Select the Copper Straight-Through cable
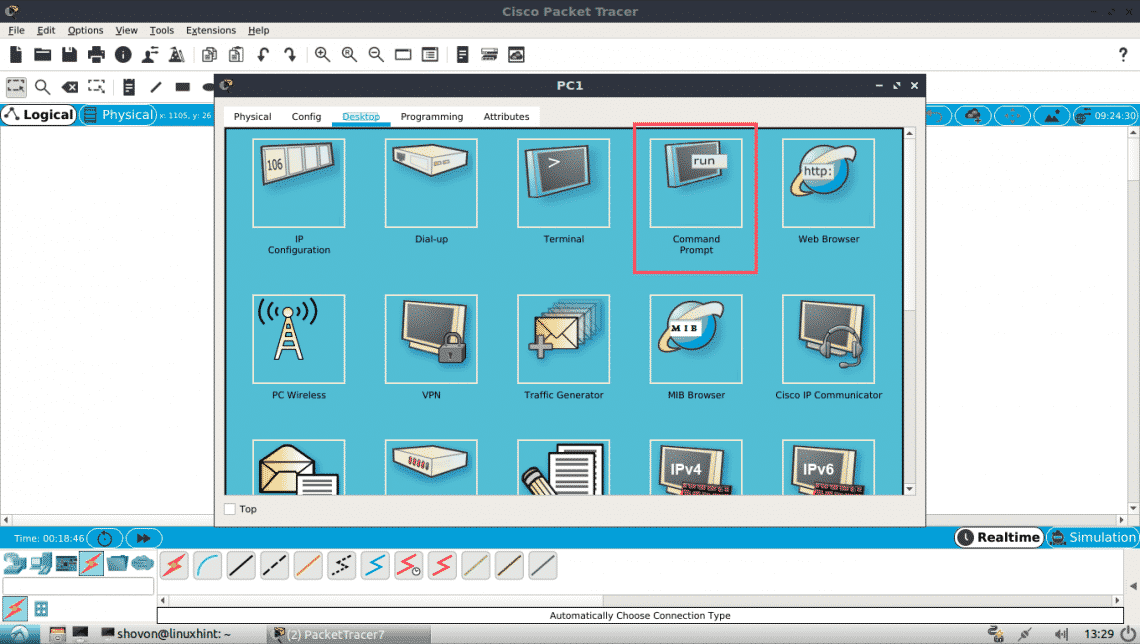 tap(240, 565)
